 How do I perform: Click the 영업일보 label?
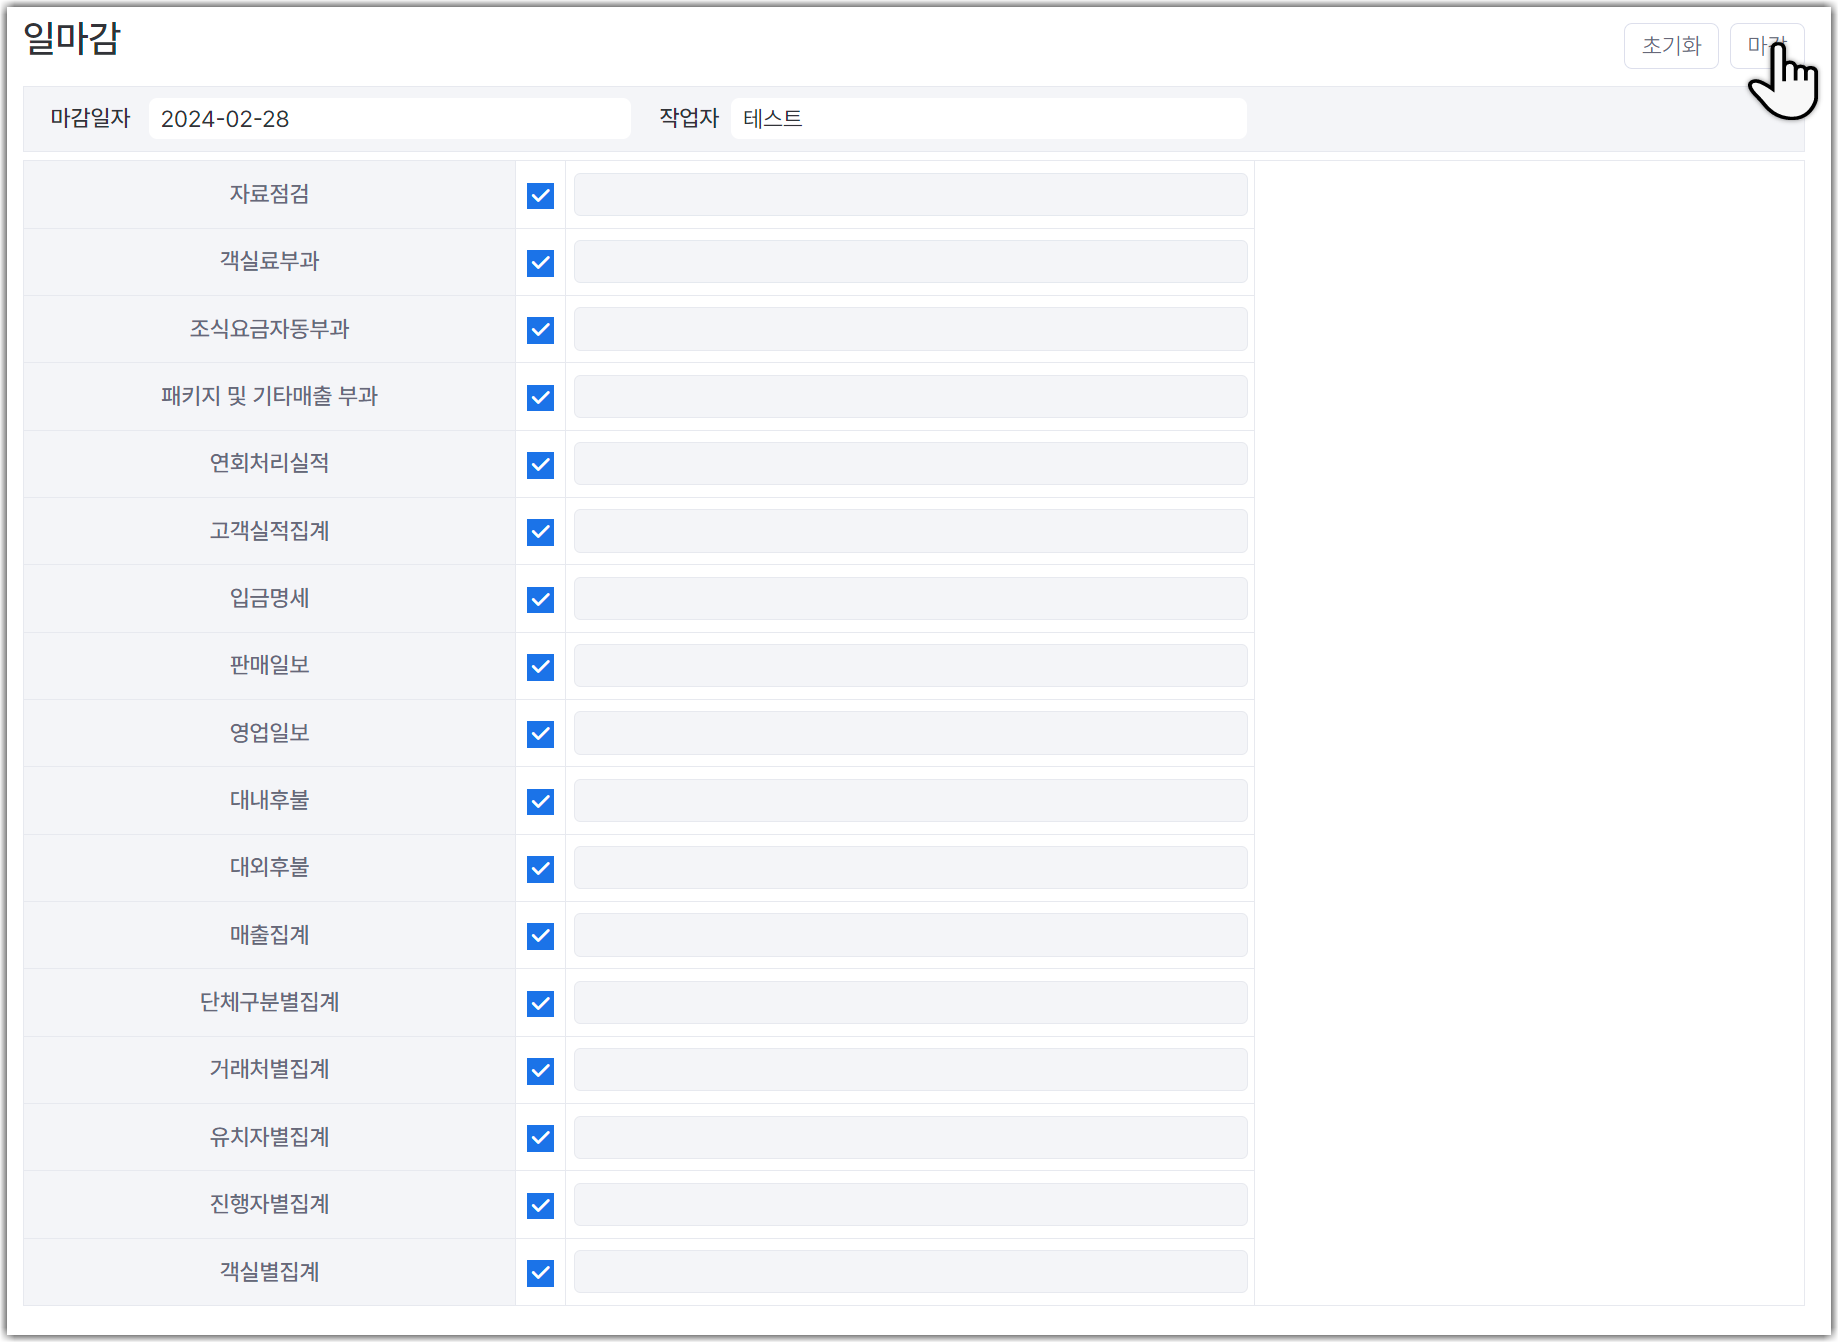point(270,733)
